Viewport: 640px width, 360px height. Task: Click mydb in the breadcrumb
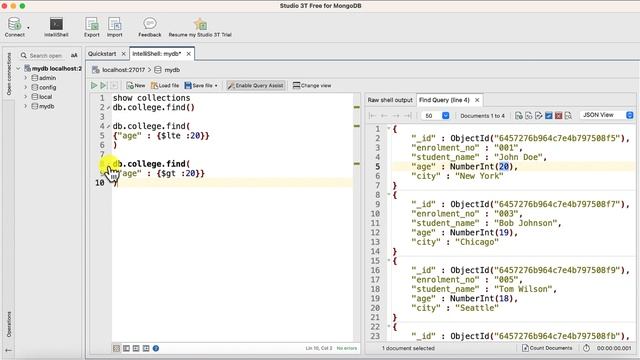tap(172, 70)
